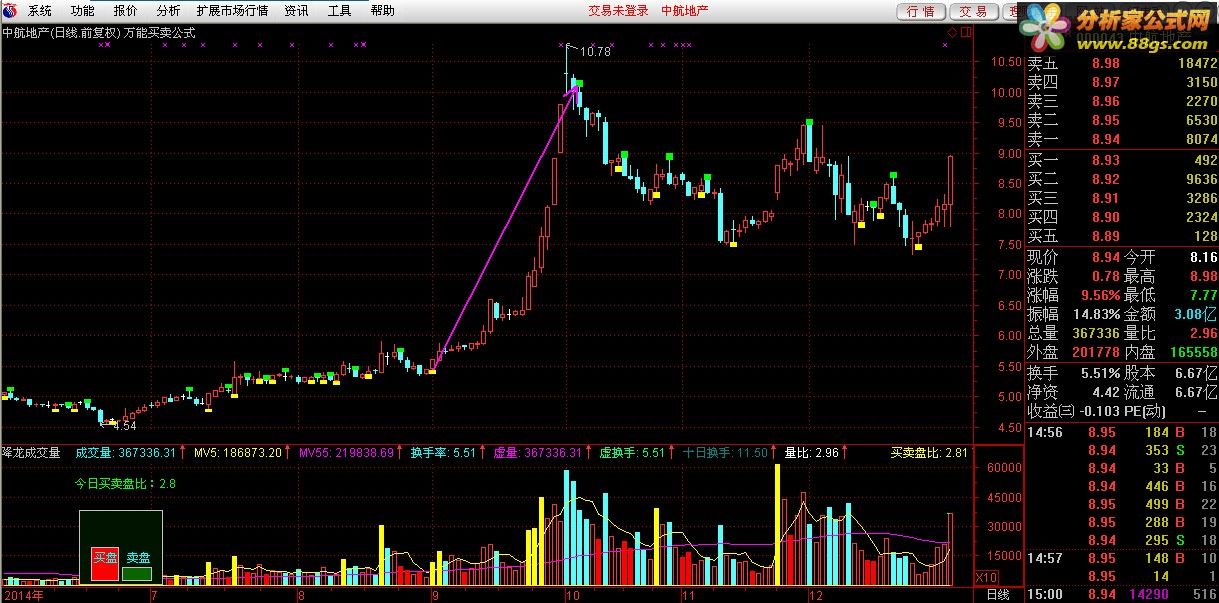This screenshot has width=1219, height=603.
Task: Click month 9 on the time axis
Action: tap(435, 595)
